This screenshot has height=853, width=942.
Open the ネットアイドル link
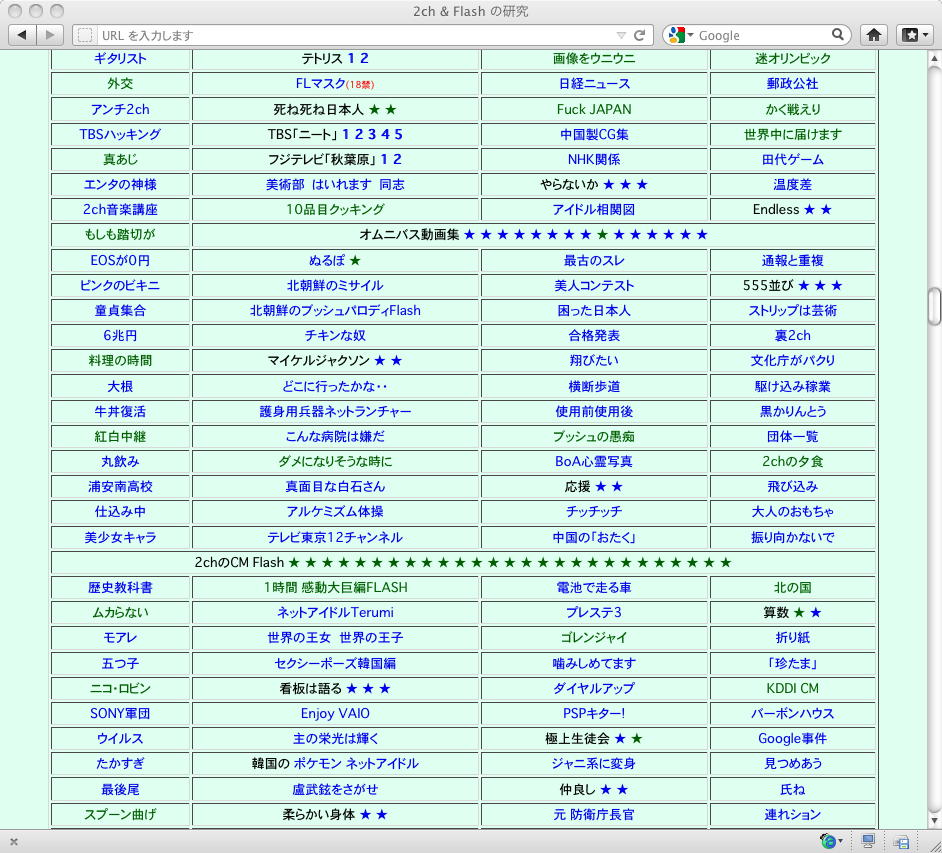tap(382, 763)
